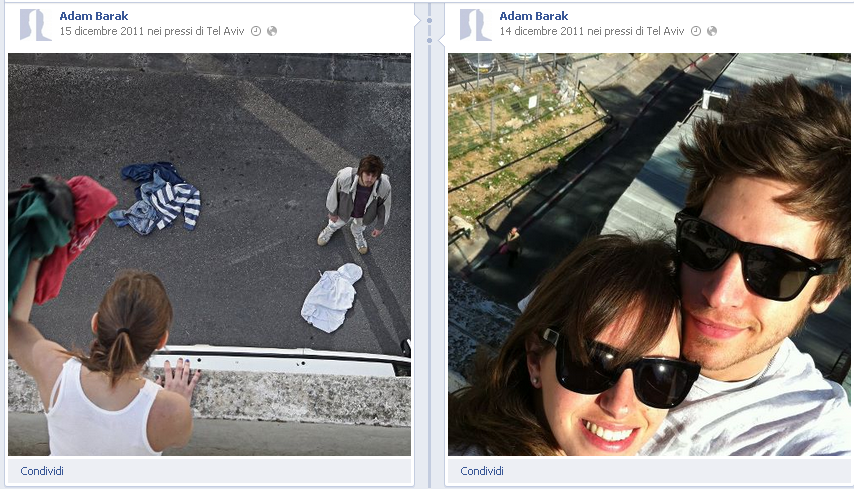854x489 pixels.
Task: Click the profile avatar on the right post
Action: coord(475,25)
